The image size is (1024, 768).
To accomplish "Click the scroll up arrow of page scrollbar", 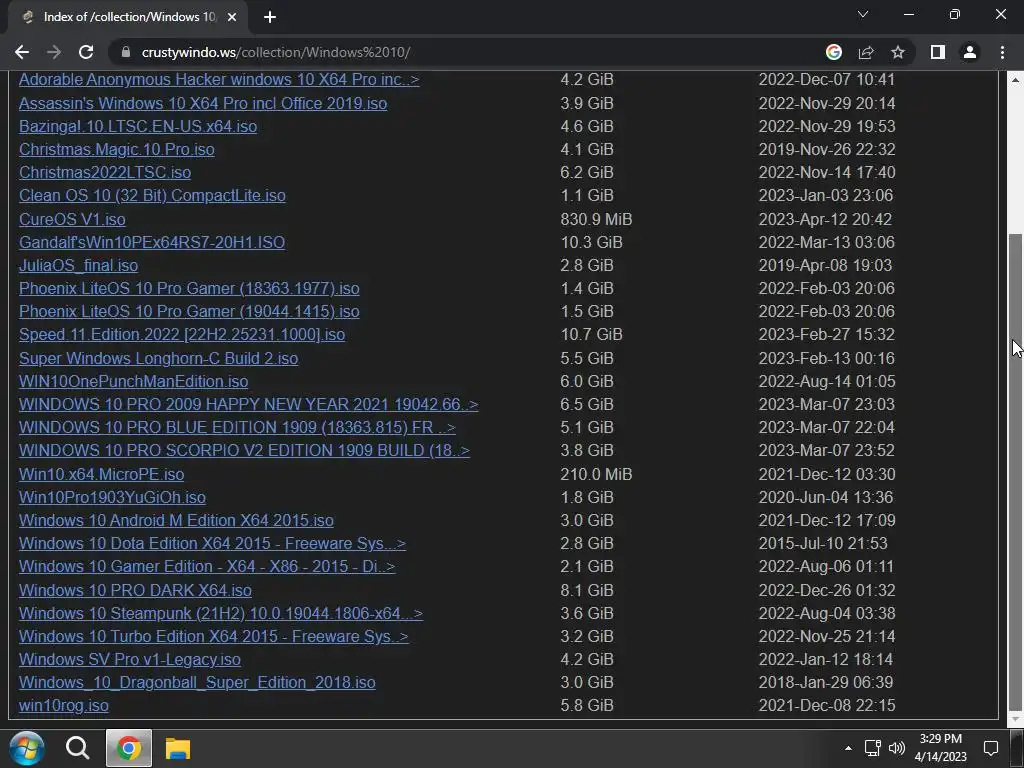I will 1016,80.
